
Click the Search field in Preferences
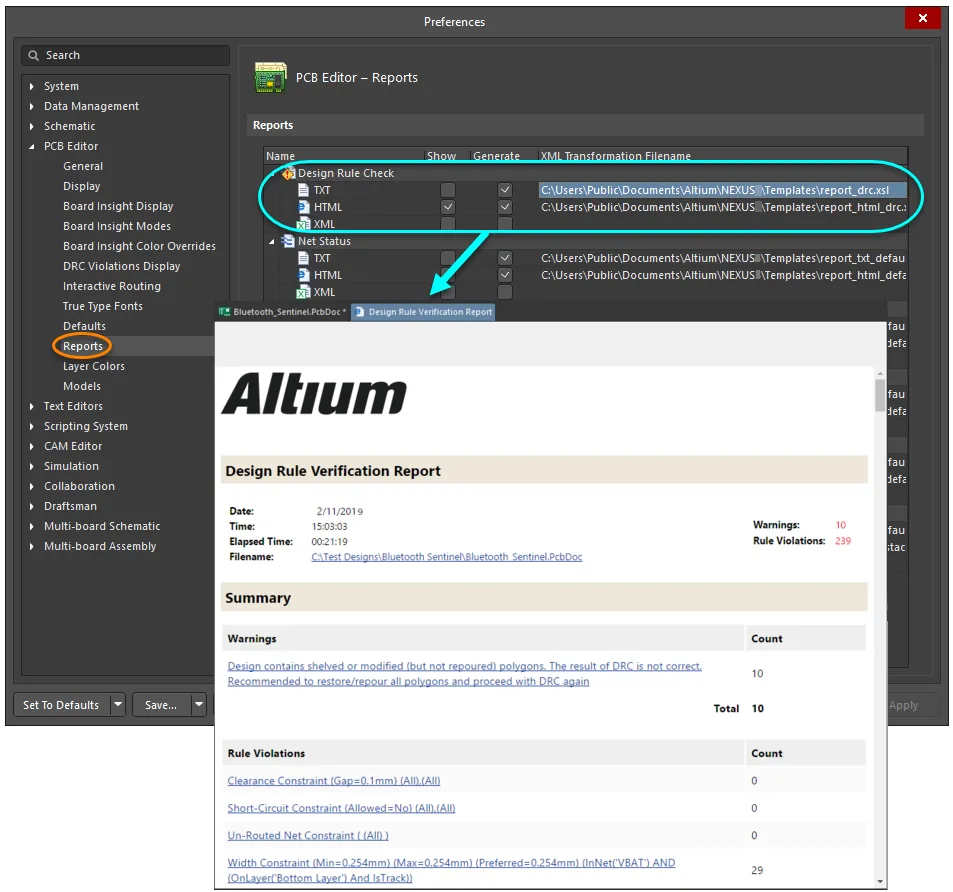tap(126, 55)
